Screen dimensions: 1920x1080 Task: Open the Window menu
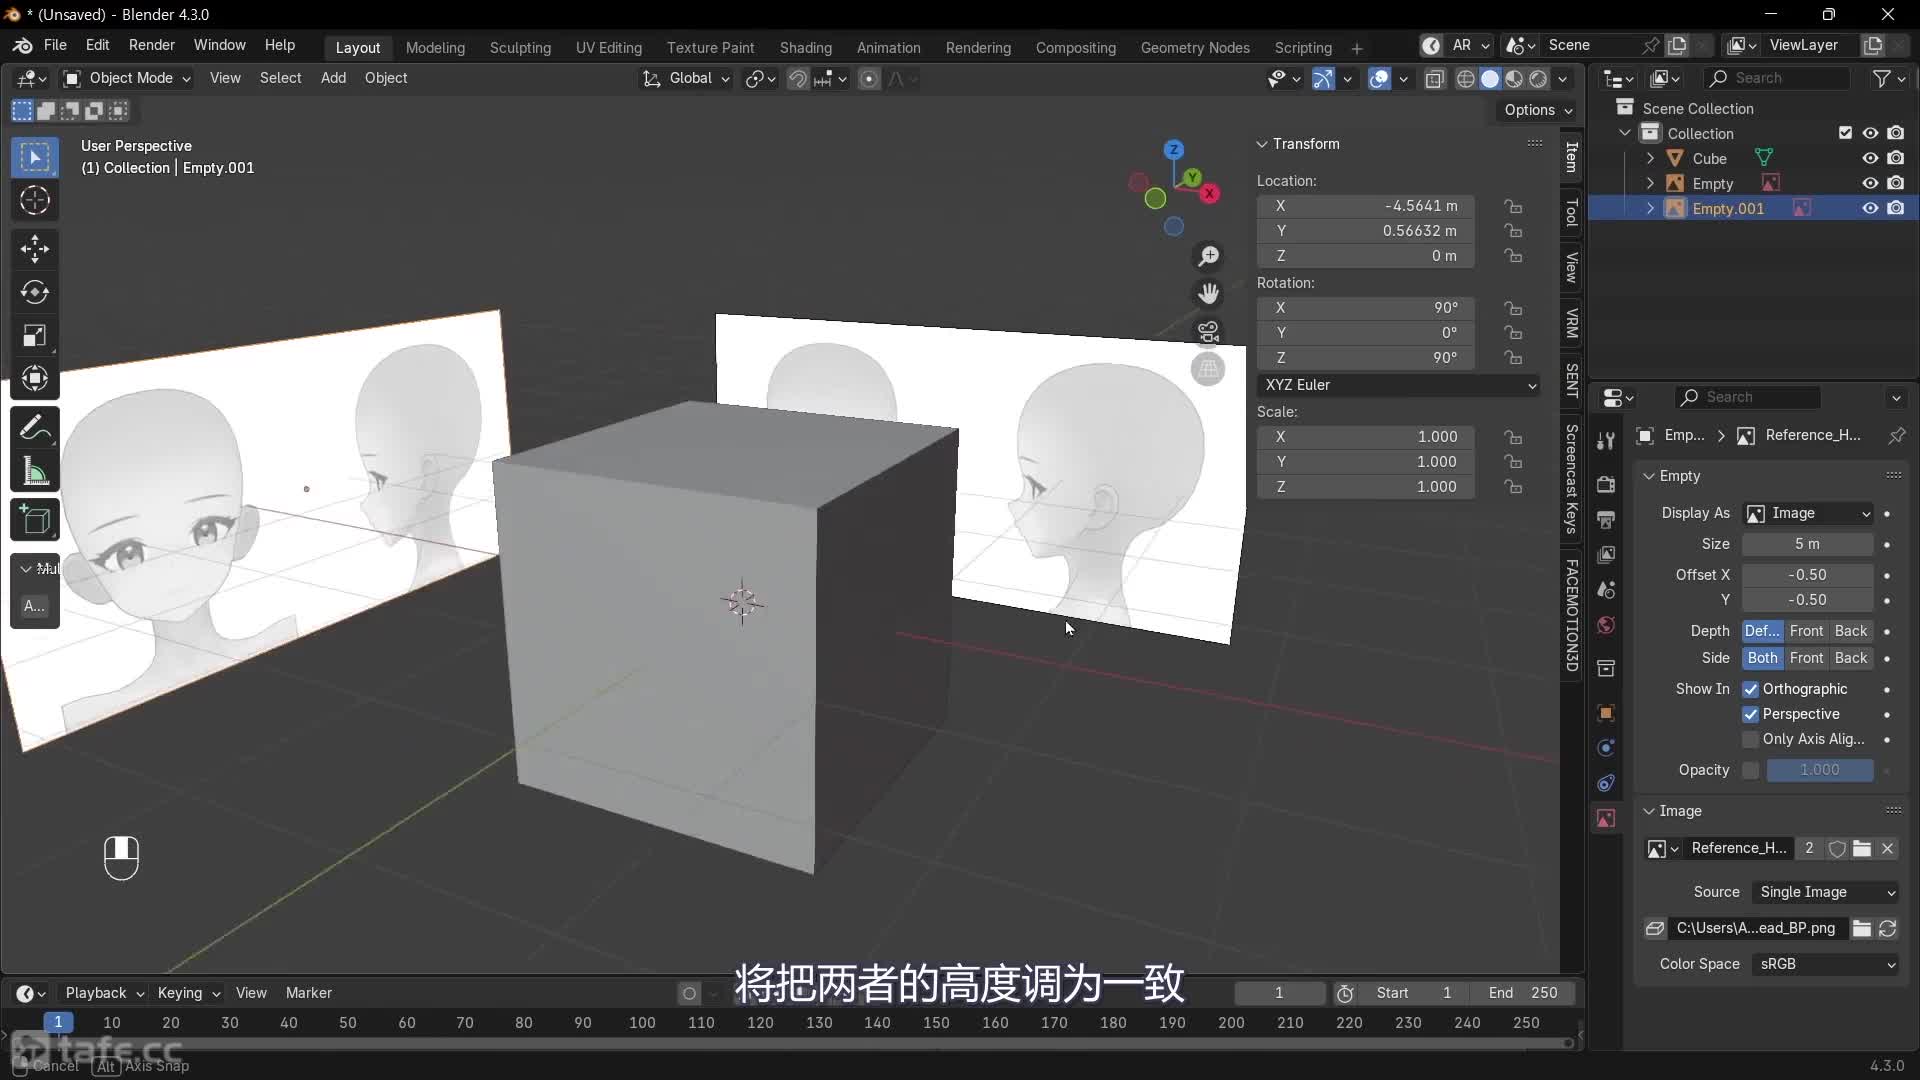click(219, 45)
